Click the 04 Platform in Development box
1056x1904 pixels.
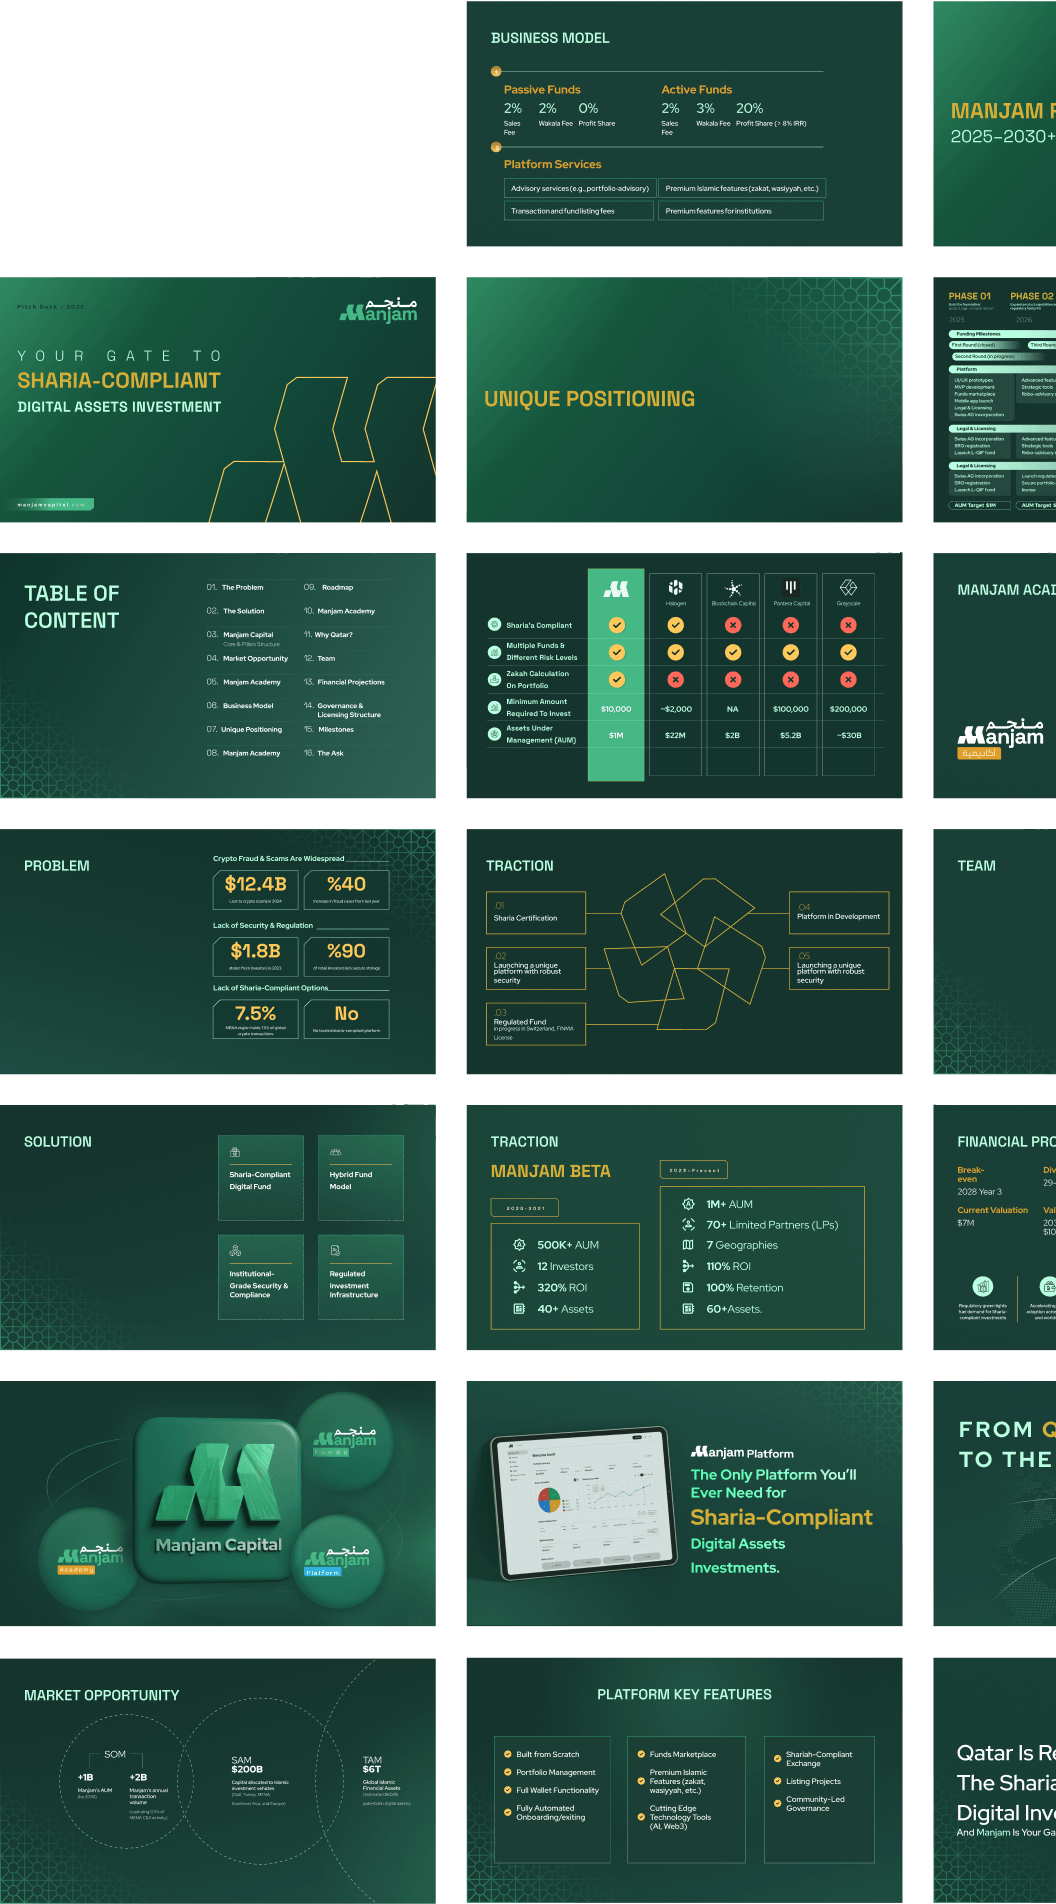point(839,913)
